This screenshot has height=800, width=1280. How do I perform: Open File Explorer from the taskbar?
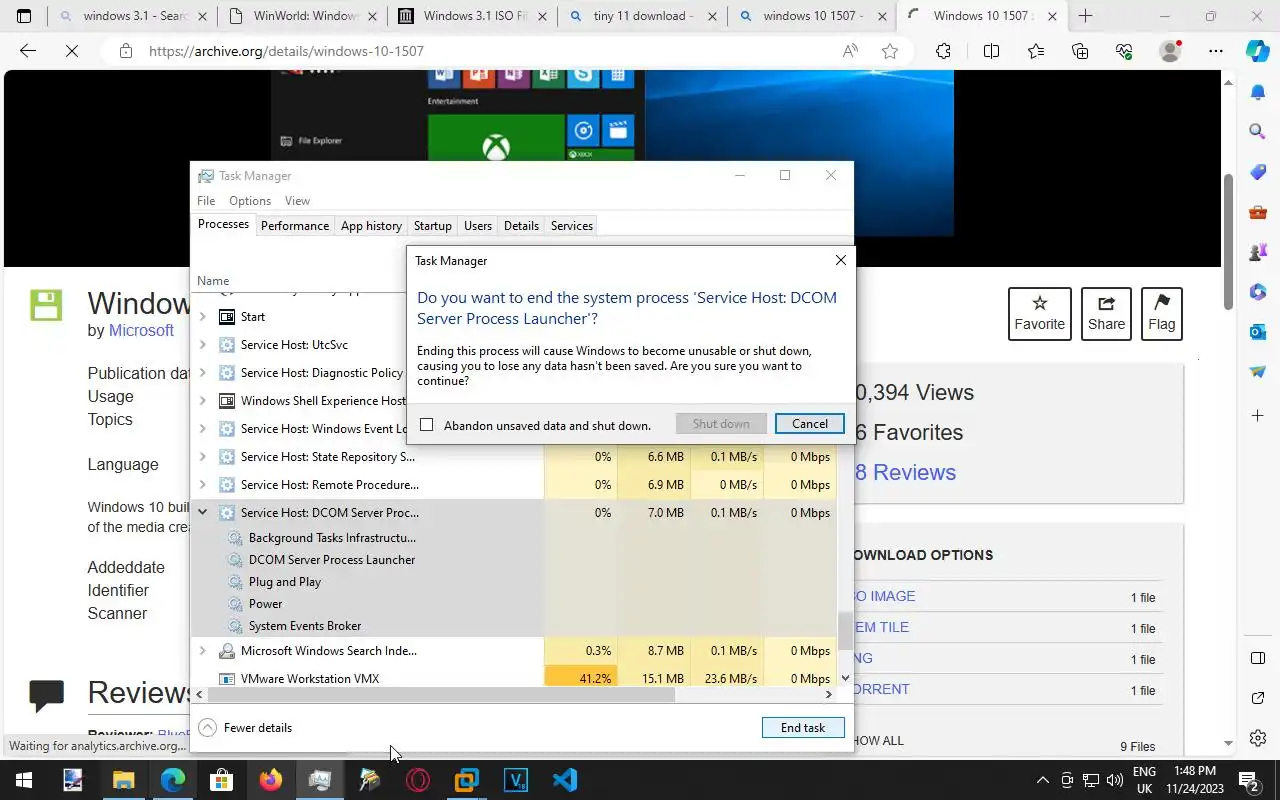click(123, 780)
